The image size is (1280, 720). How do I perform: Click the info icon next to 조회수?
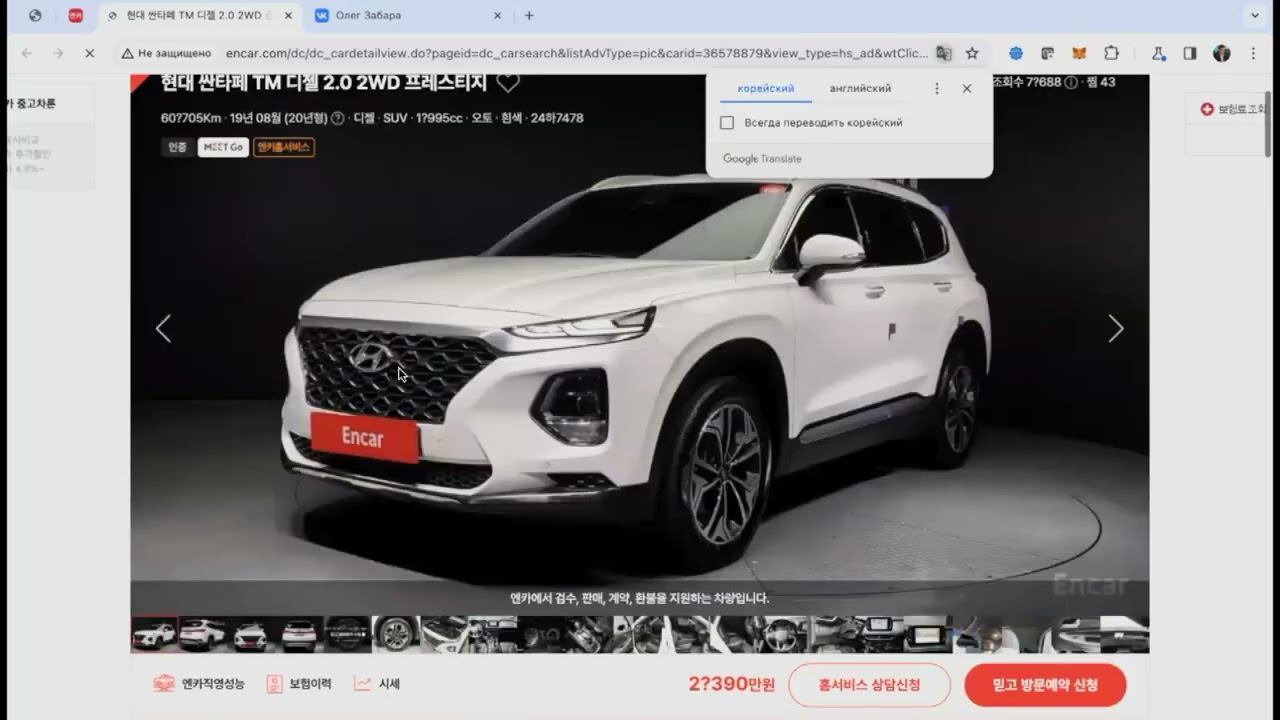tap(1071, 82)
